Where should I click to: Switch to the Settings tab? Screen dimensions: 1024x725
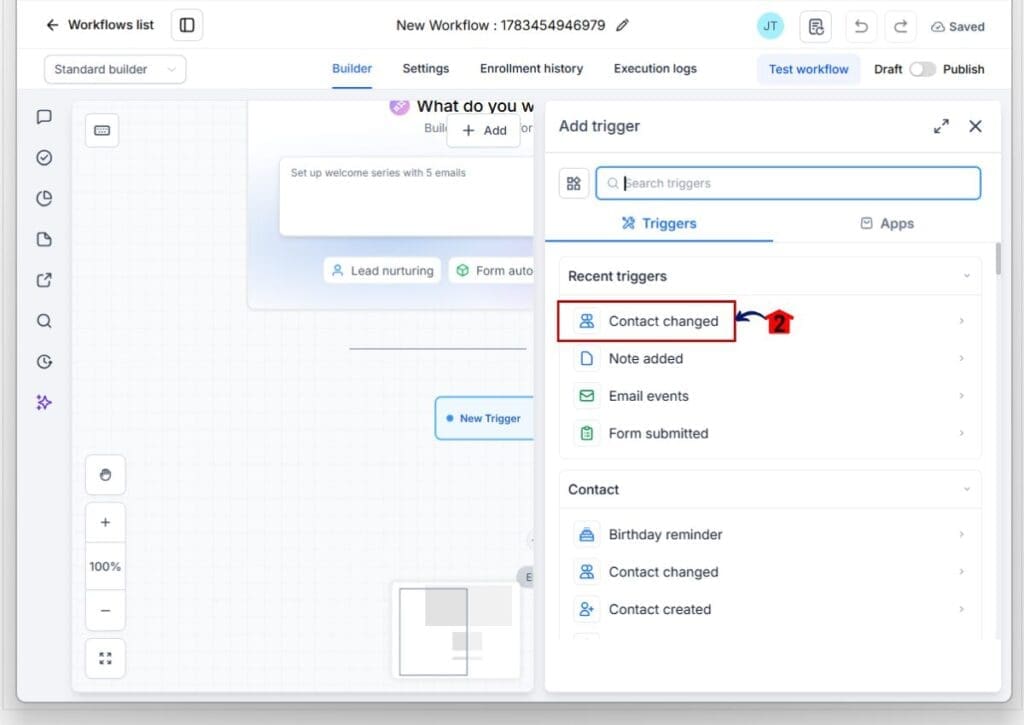(426, 69)
